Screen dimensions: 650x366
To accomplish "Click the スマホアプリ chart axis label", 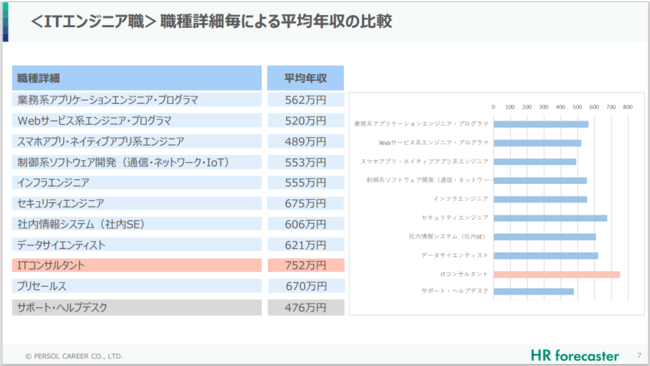I will (424, 161).
